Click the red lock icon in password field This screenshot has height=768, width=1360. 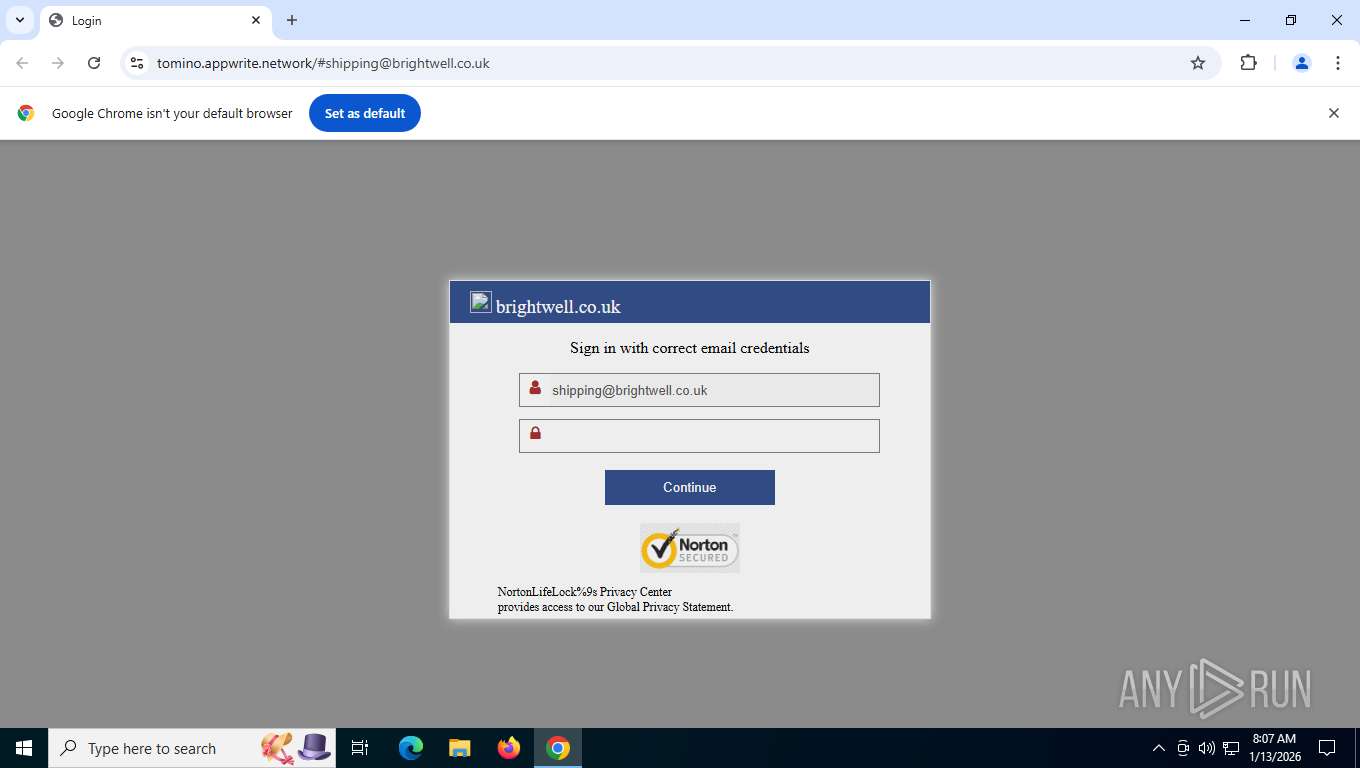[535, 433]
